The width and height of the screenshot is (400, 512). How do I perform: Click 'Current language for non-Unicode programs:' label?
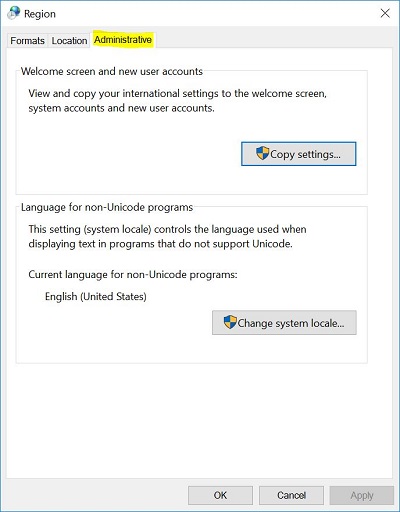click(x=133, y=275)
